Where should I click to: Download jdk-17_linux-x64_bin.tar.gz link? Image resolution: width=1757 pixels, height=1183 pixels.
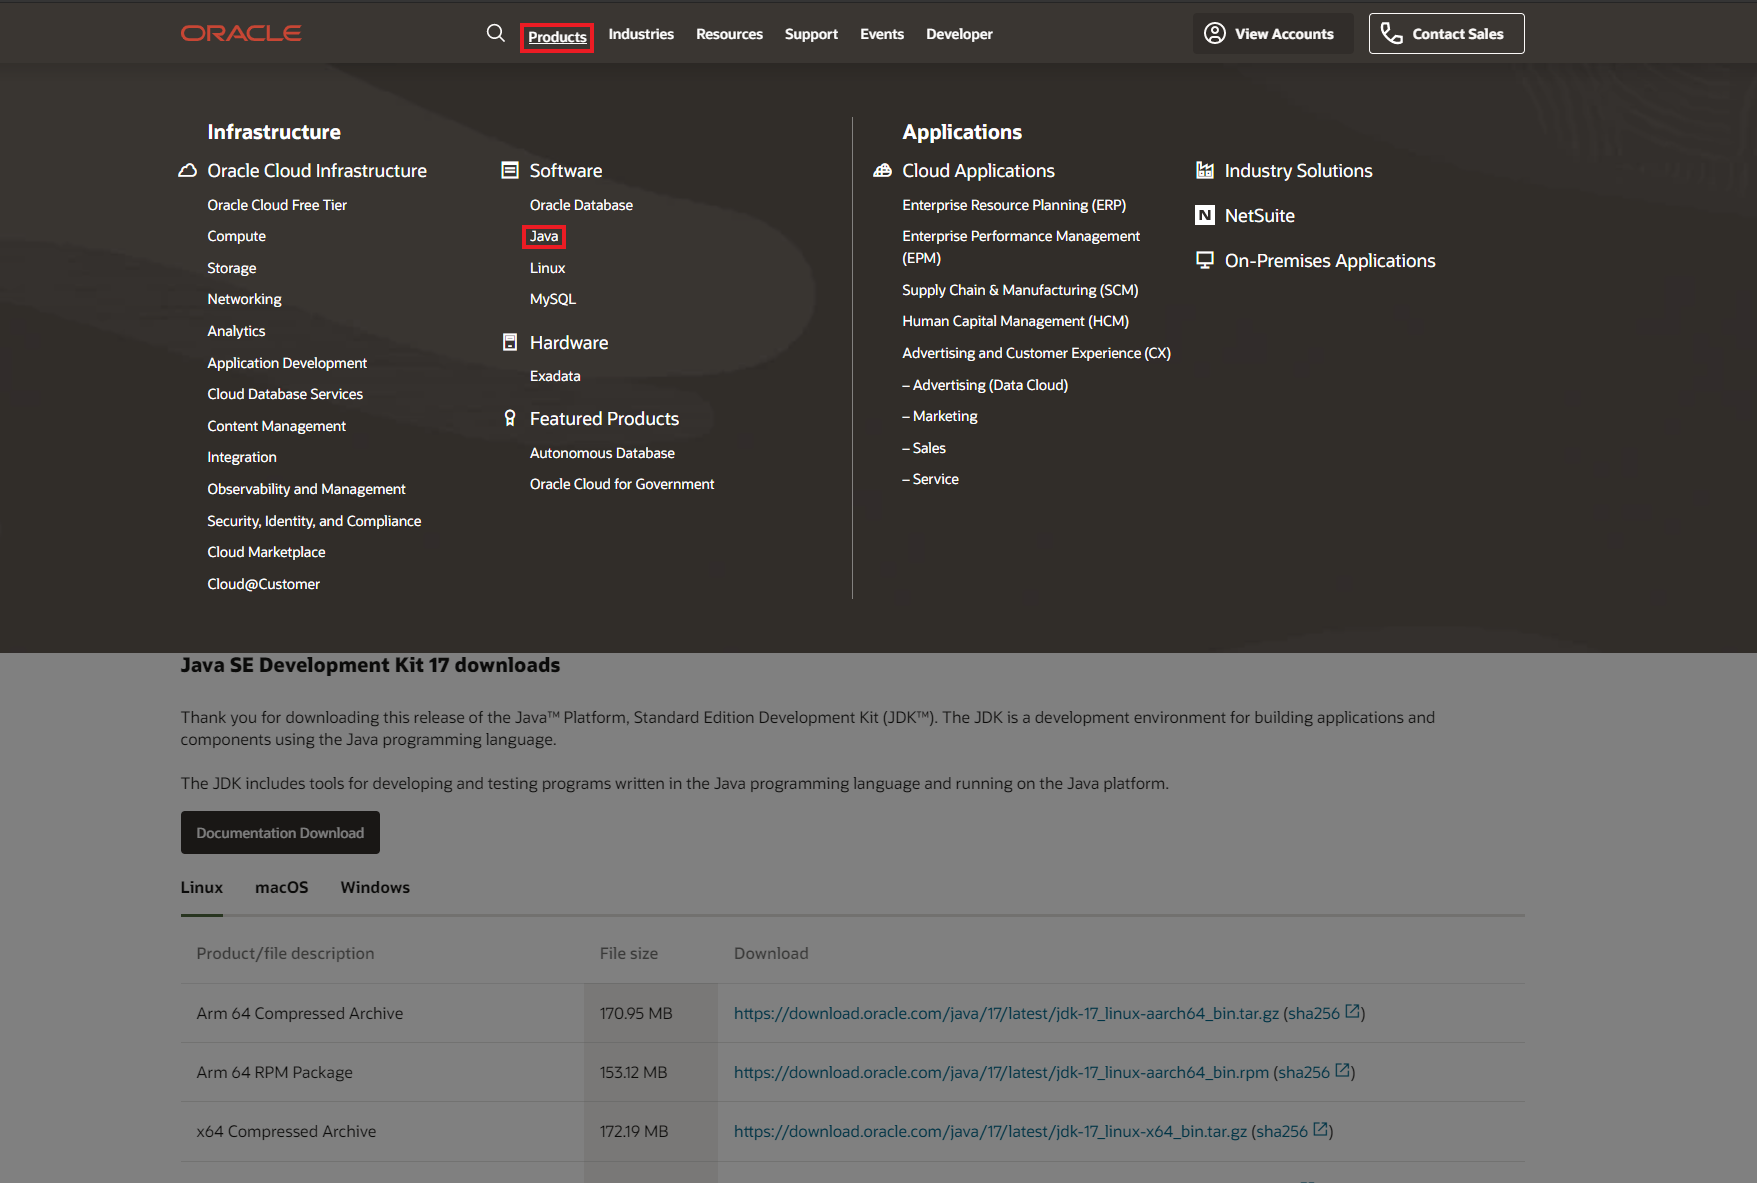pos(990,1131)
